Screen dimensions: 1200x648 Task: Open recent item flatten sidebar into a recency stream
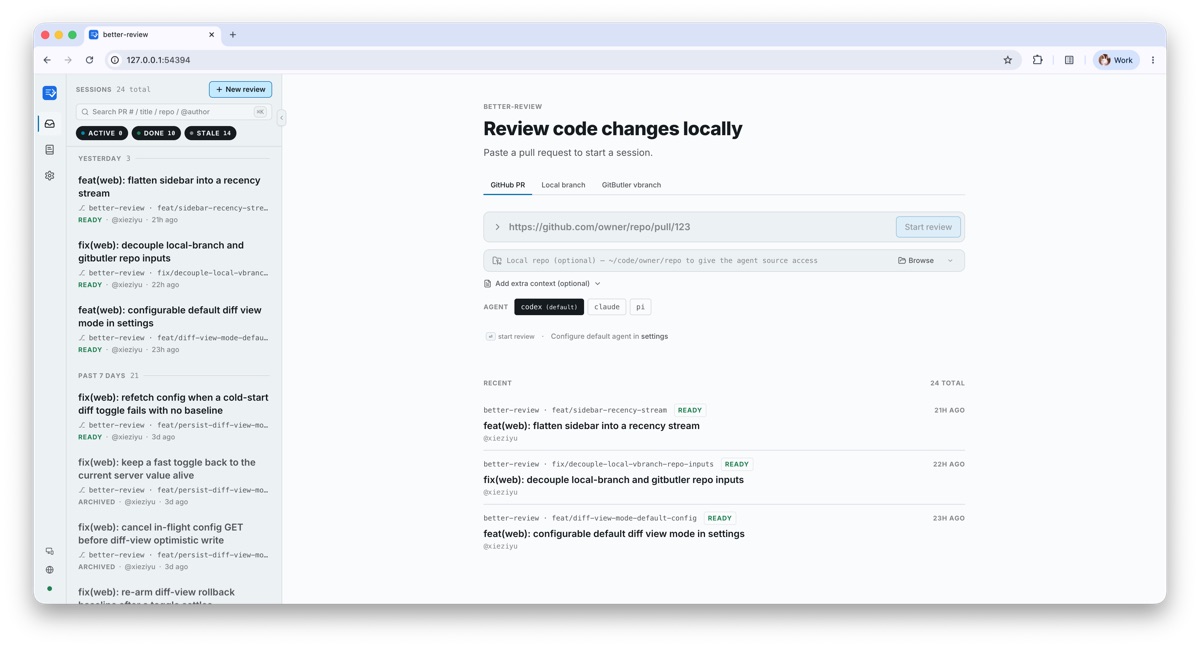tap(724, 424)
